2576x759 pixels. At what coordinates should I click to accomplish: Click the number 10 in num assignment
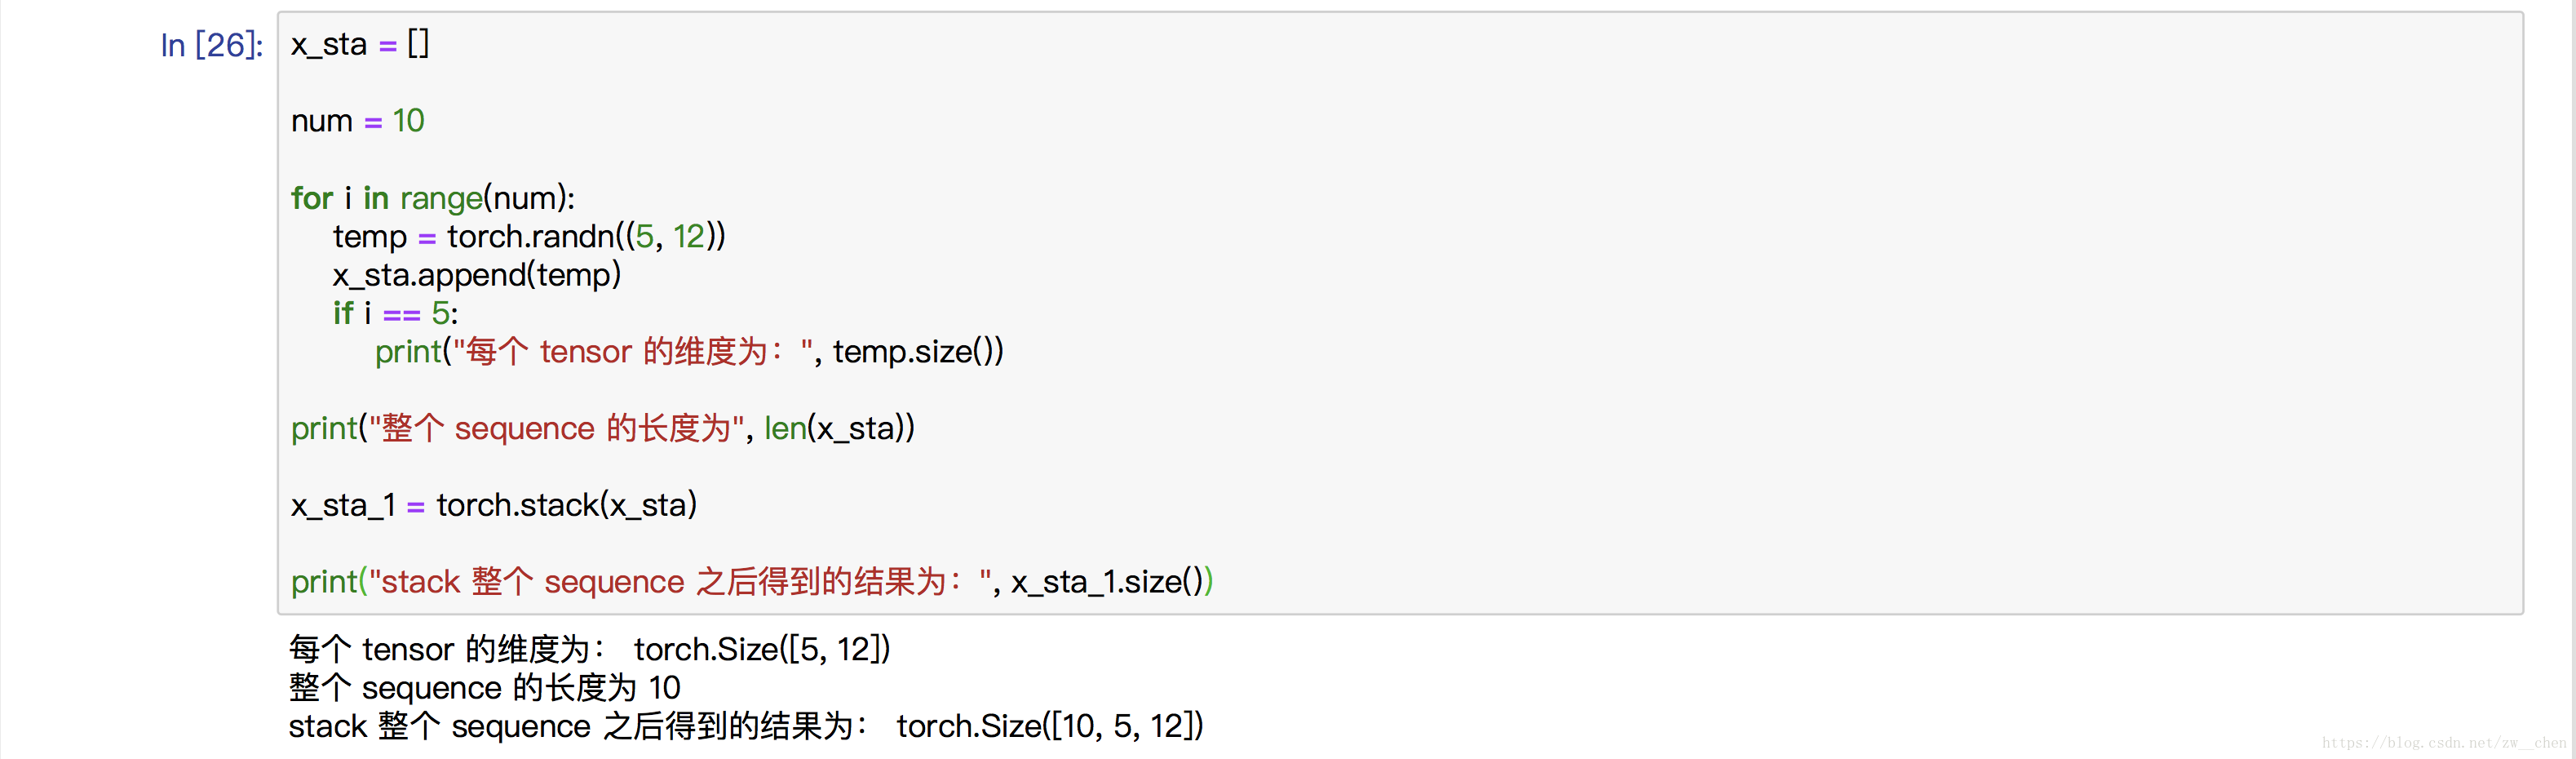point(408,121)
